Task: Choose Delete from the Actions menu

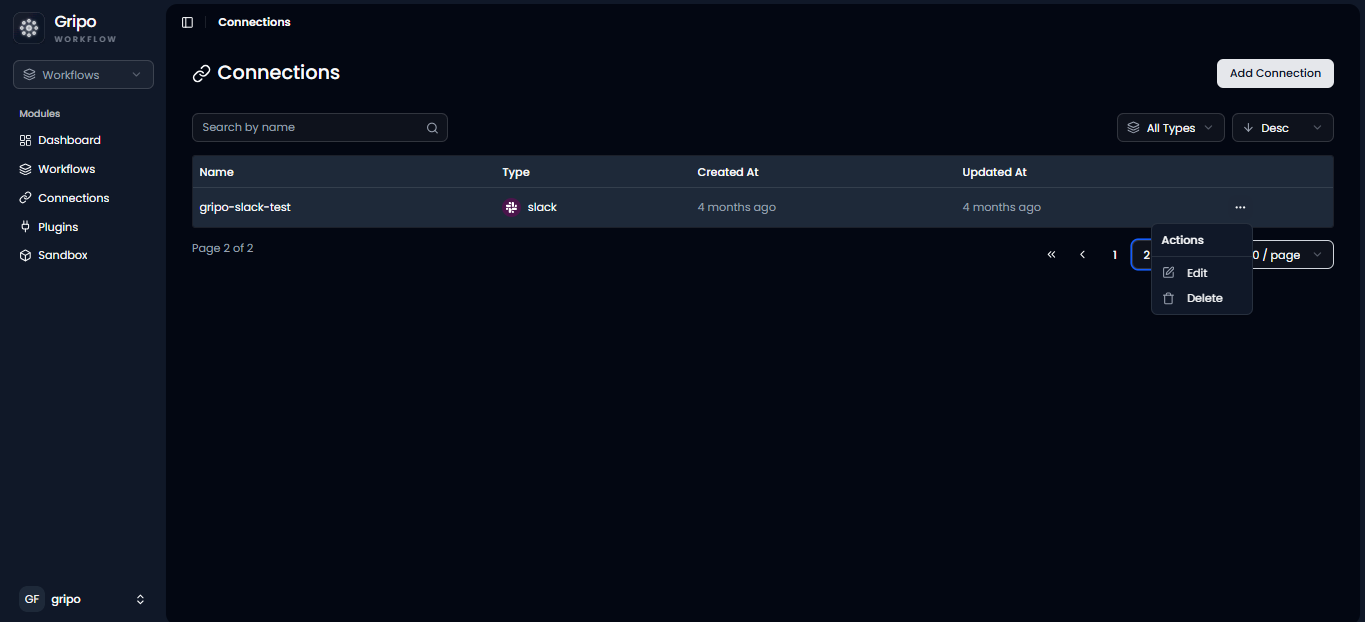Action: pos(1202,298)
